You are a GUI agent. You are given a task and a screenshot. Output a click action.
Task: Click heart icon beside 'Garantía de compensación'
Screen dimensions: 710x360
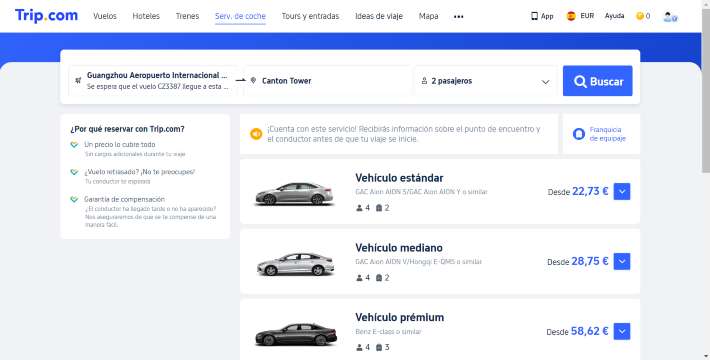[74, 199]
